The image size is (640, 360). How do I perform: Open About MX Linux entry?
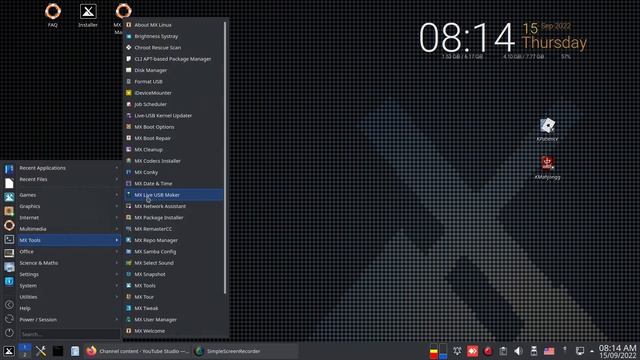(x=174, y=25)
